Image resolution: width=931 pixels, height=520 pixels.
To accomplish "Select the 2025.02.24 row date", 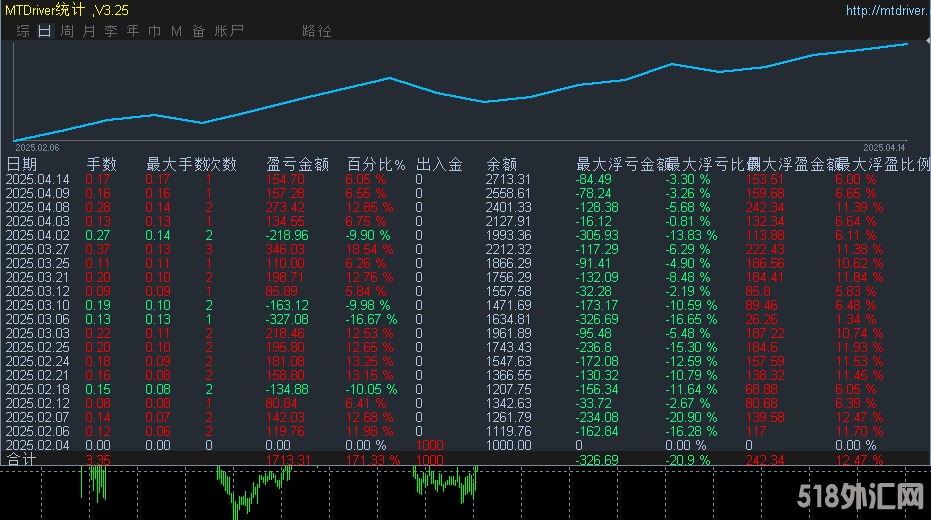I will (x=37, y=361).
